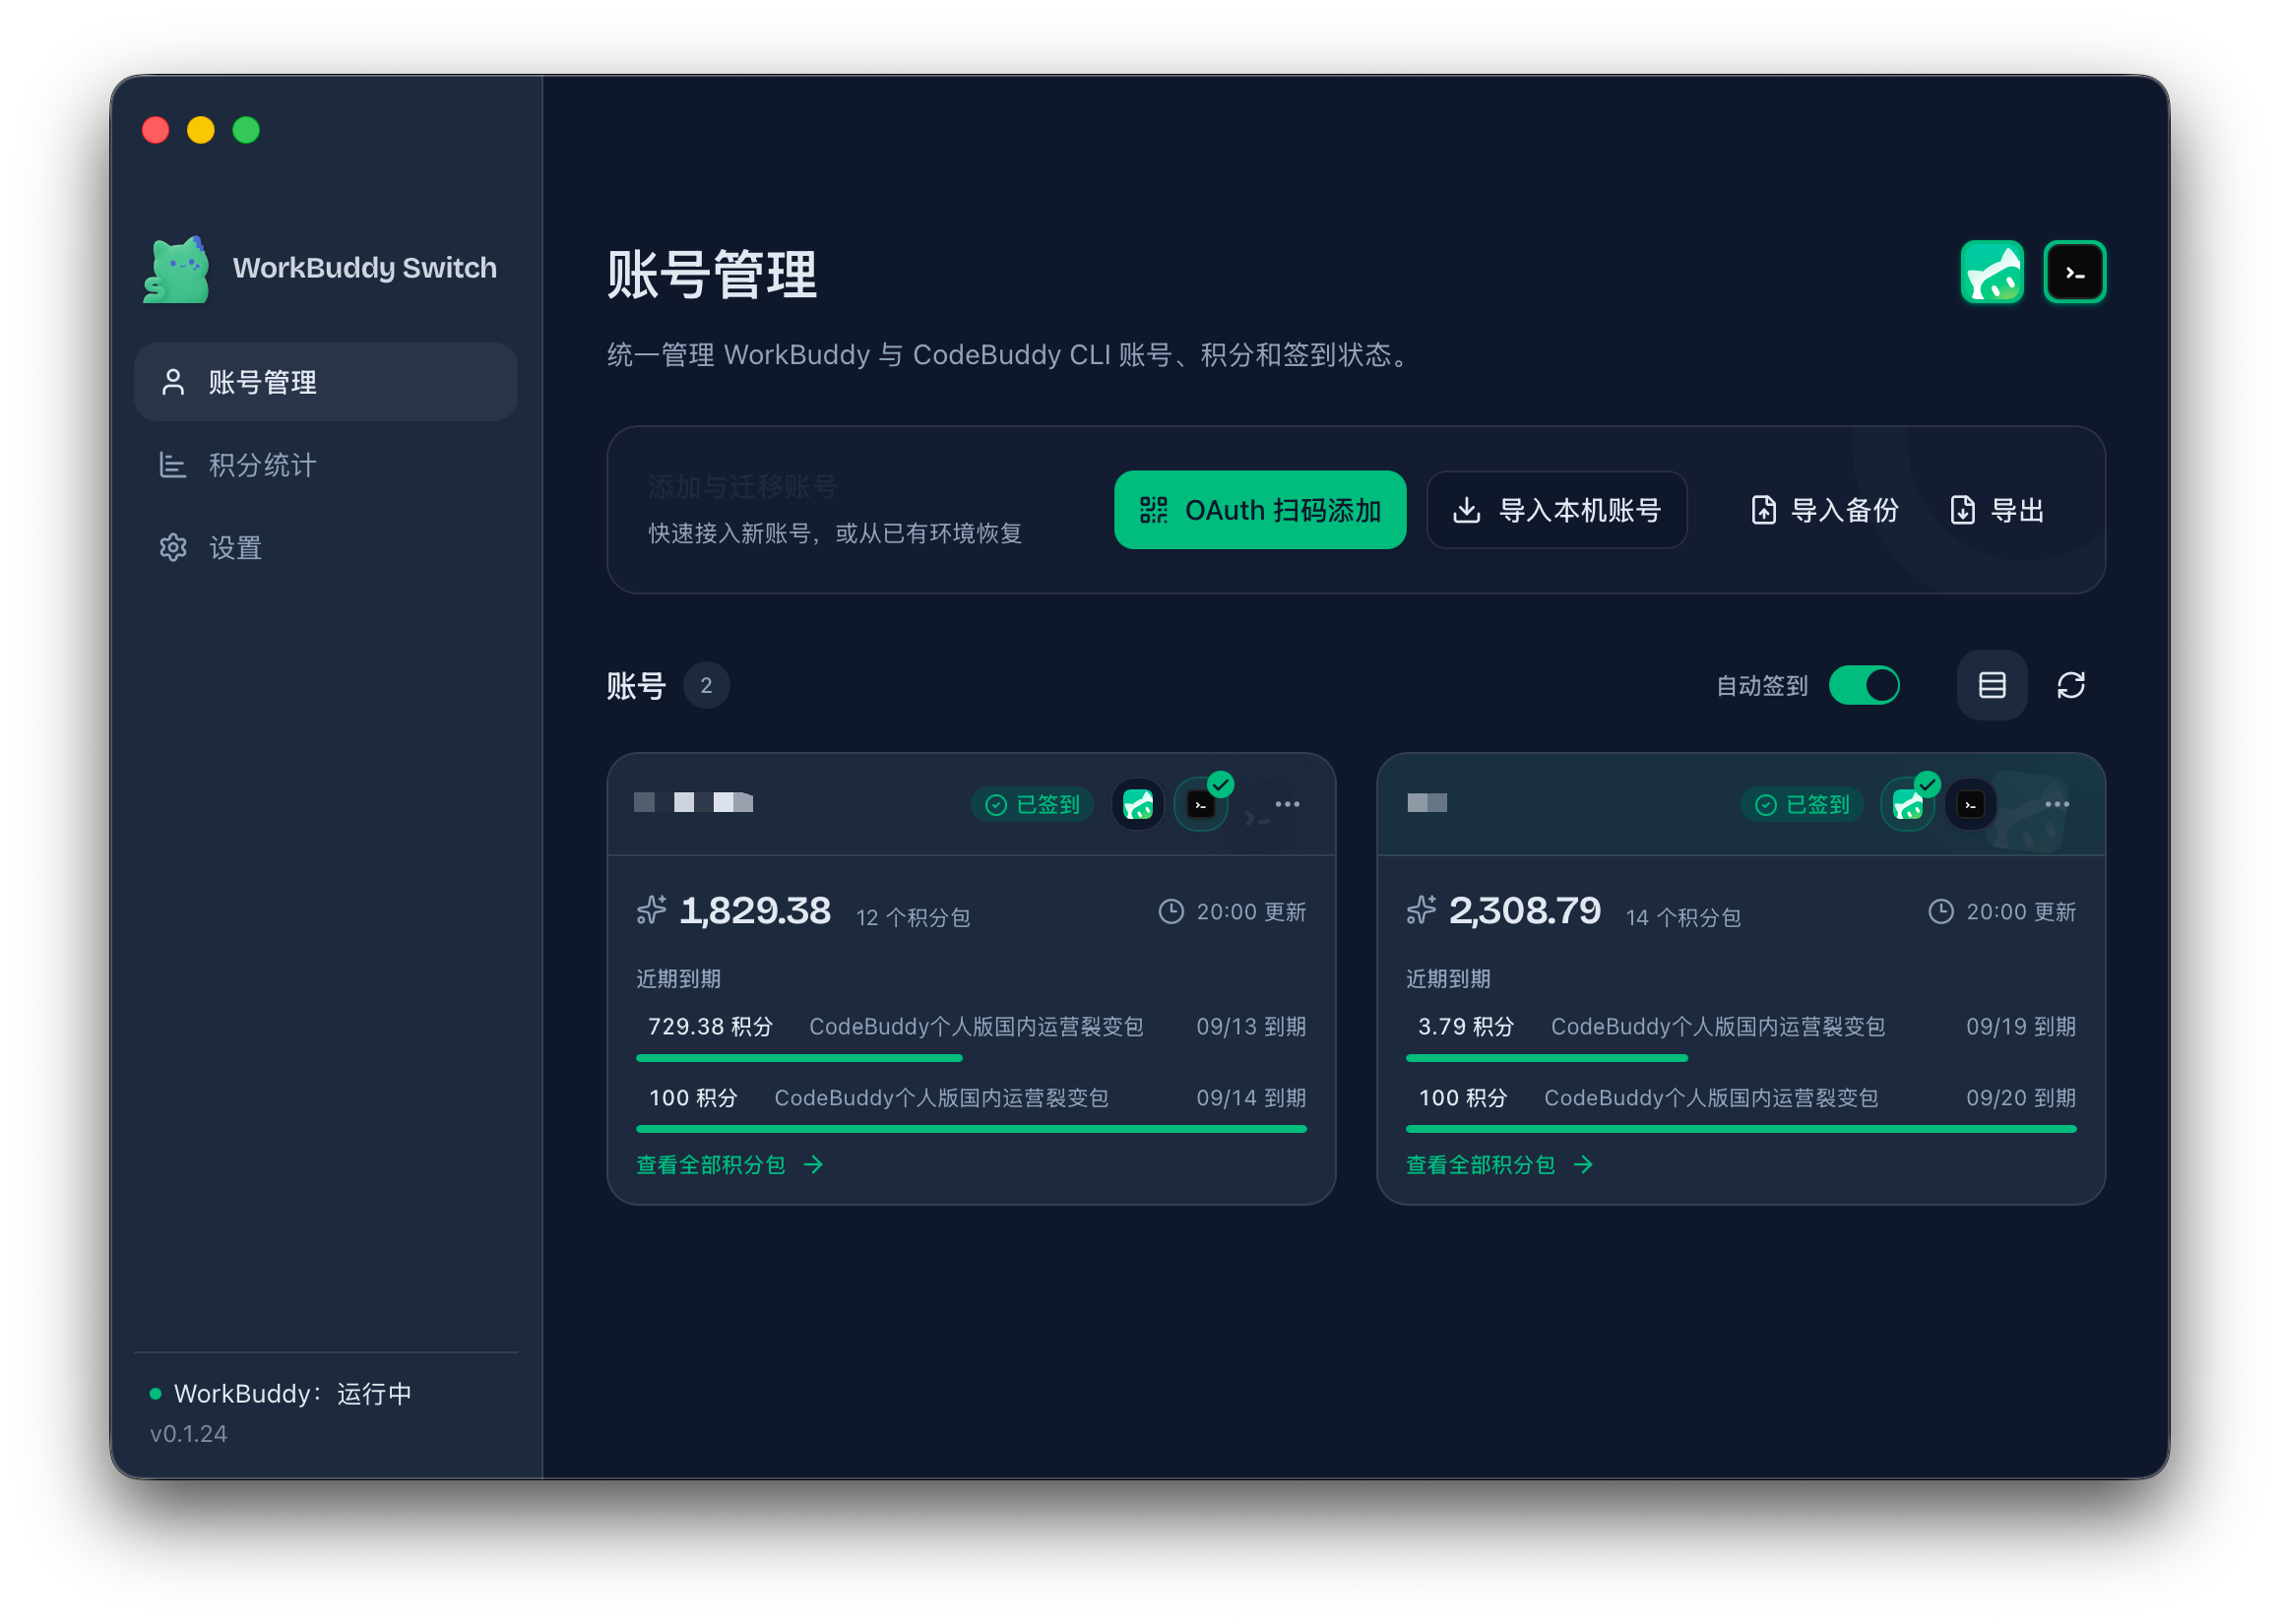Image resolution: width=2280 pixels, height=1624 pixels.
Task: Refresh accounts with circular arrows icon
Action: pos(2070,685)
